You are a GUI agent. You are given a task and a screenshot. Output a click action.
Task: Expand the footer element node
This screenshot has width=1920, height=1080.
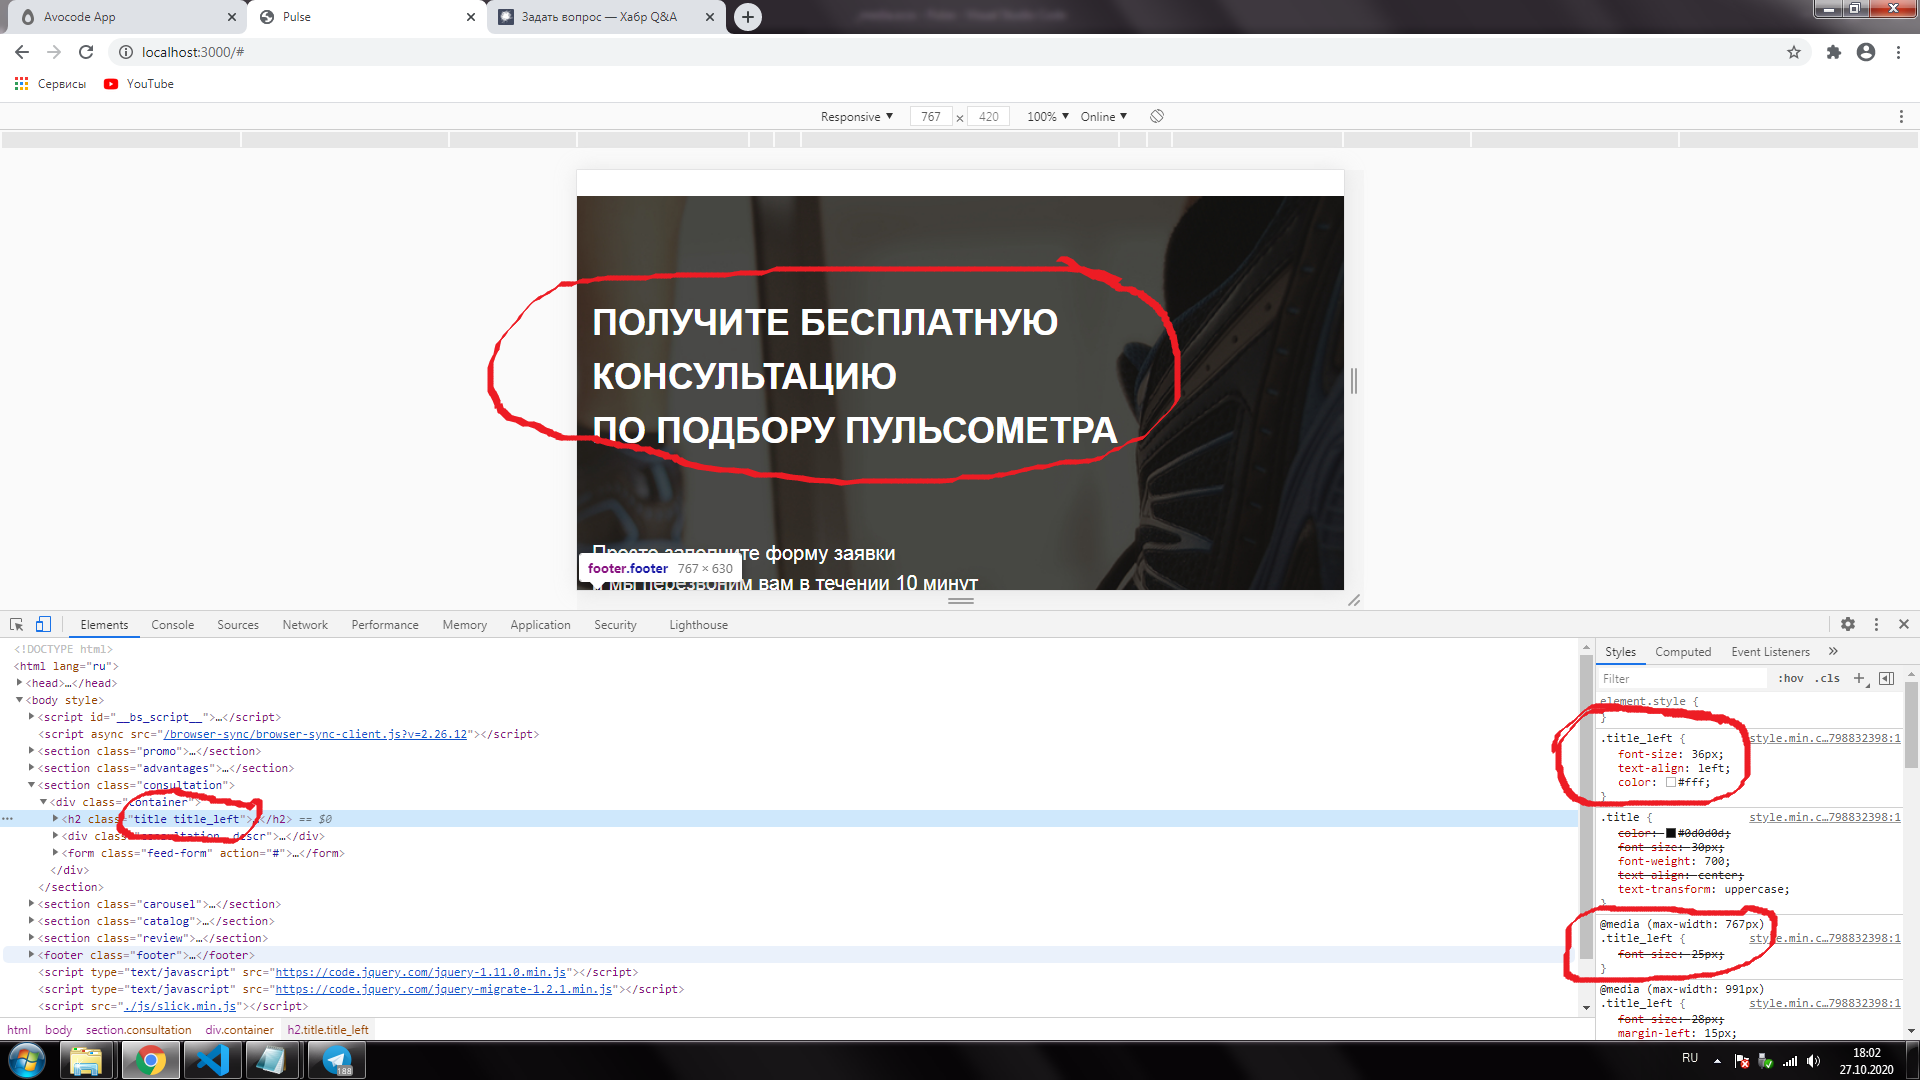[x=31, y=955]
